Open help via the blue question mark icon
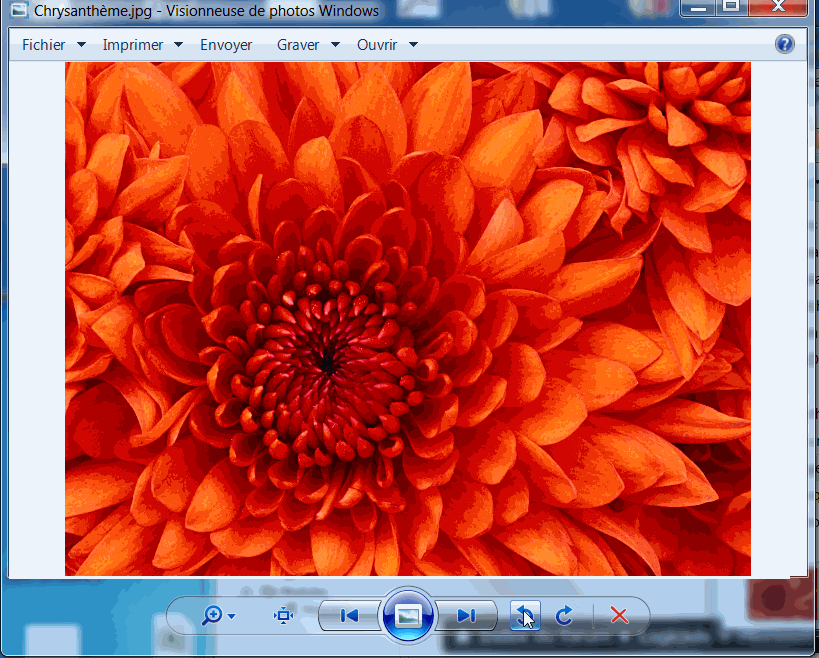819x658 pixels. pyautogui.click(x=785, y=44)
